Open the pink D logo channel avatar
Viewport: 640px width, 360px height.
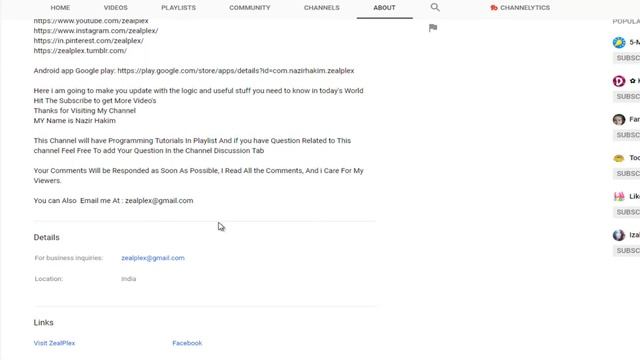tap(619, 81)
